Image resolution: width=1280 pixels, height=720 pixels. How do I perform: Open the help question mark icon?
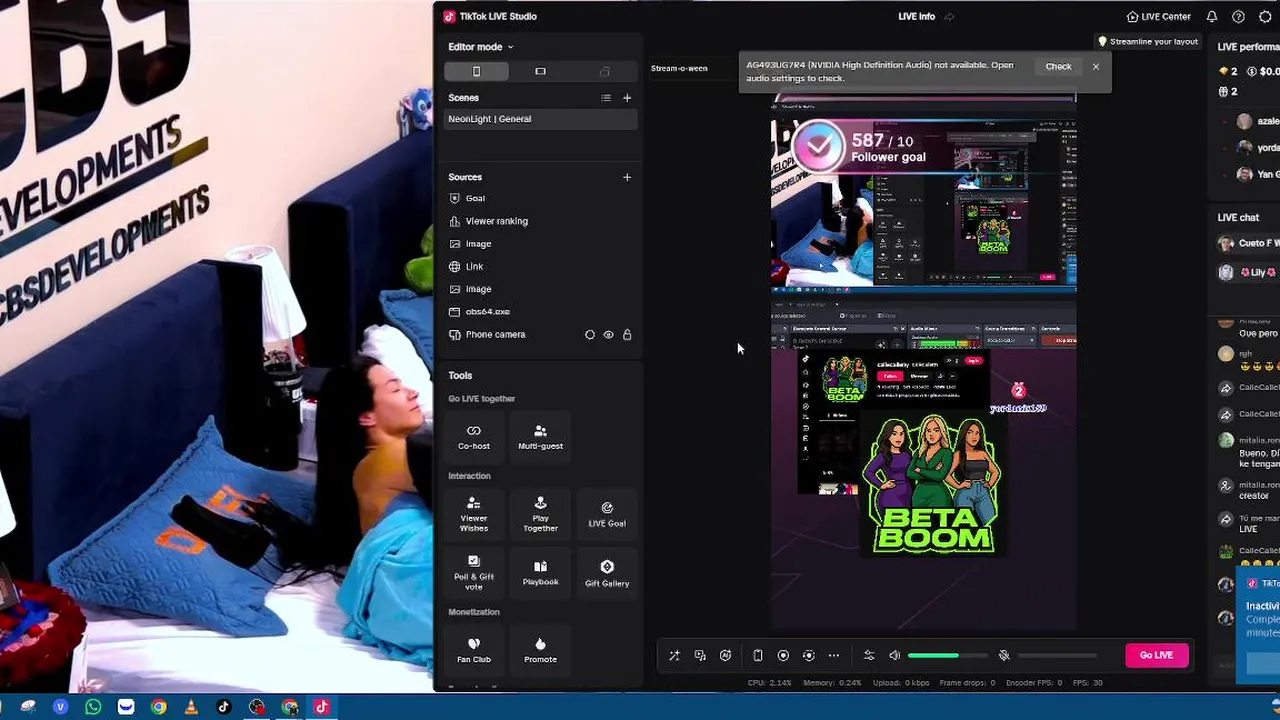[x=1238, y=17]
